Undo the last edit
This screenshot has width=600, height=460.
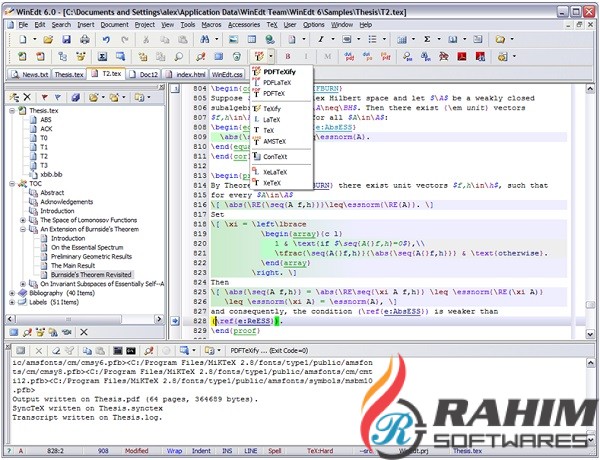tap(106, 39)
